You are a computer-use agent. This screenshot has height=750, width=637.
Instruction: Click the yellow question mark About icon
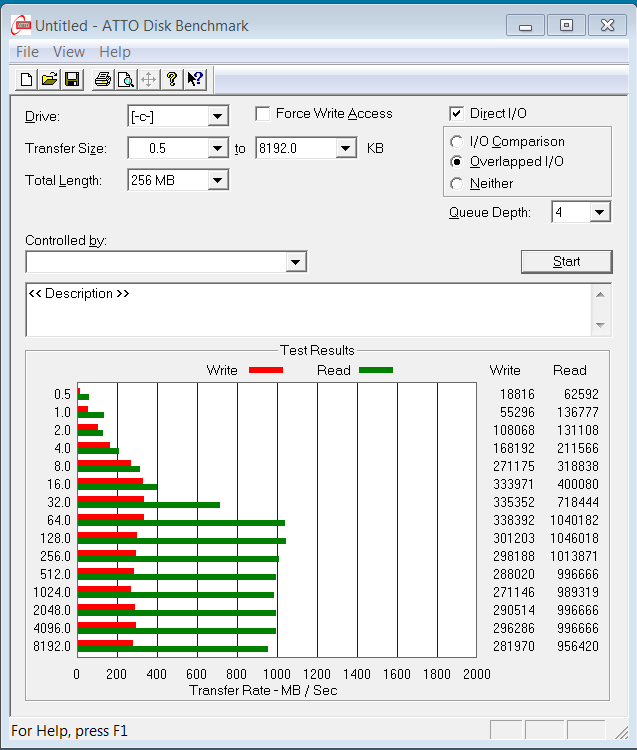tap(172, 79)
